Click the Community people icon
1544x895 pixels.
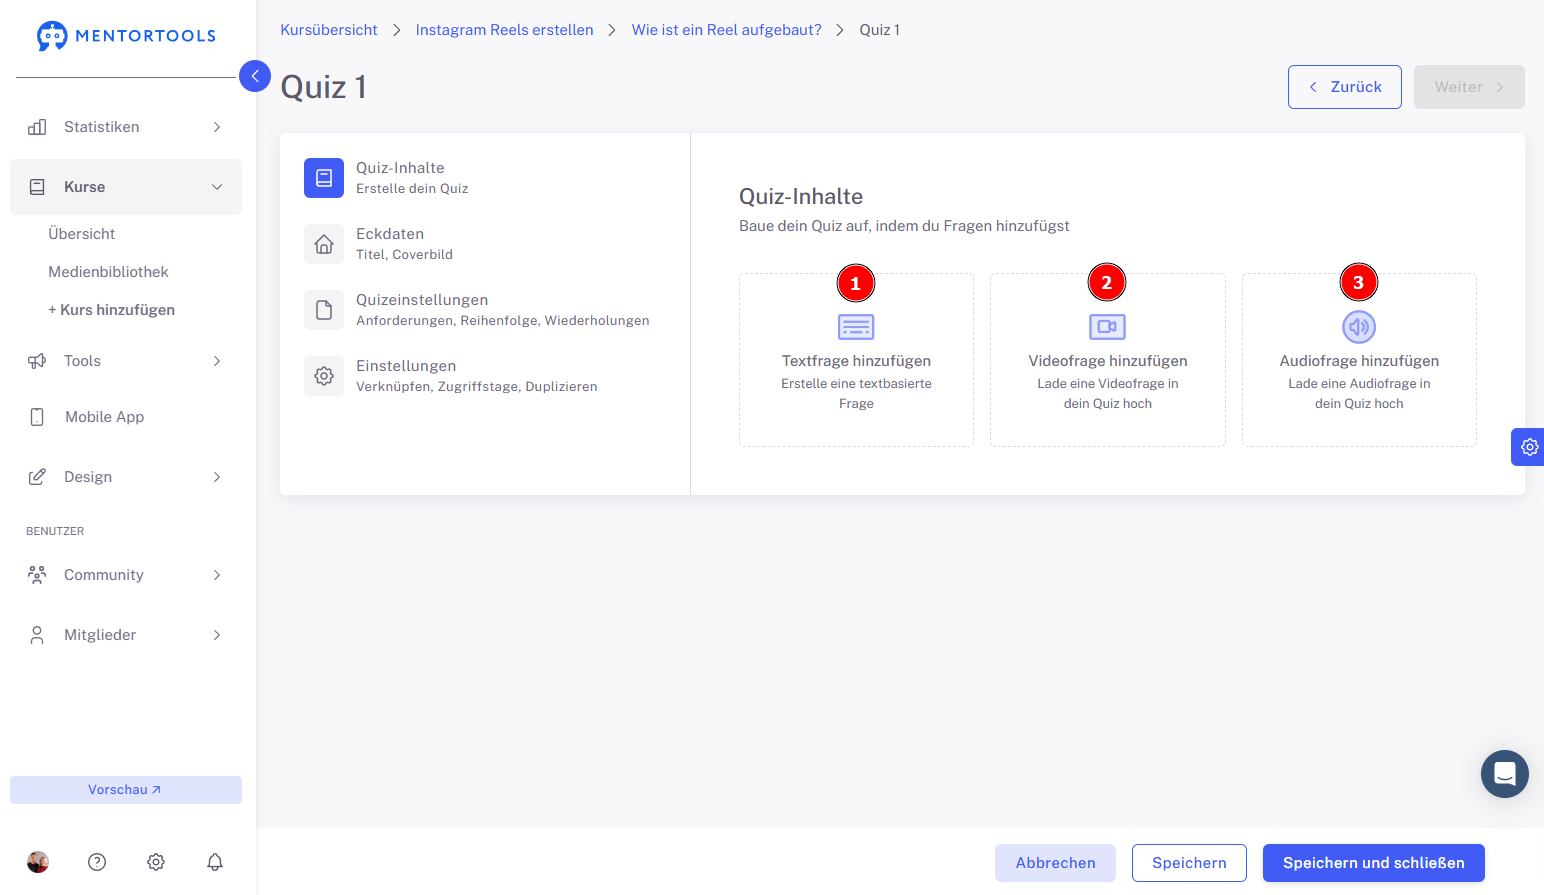pyautogui.click(x=37, y=575)
